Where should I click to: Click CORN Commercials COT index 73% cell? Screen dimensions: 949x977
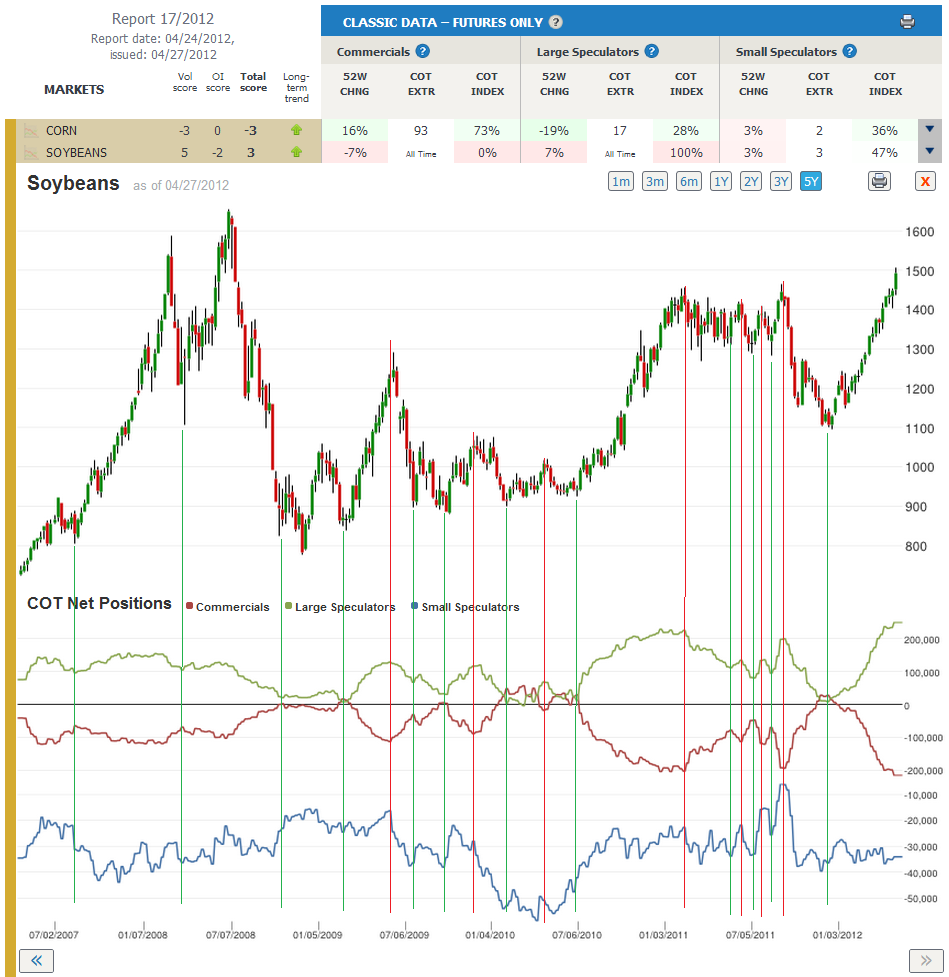(x=487, y=130)
